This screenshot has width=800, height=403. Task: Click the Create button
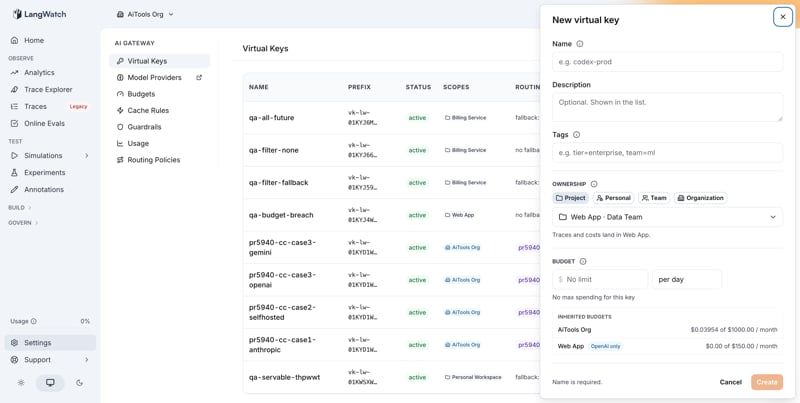pos(767,382)
